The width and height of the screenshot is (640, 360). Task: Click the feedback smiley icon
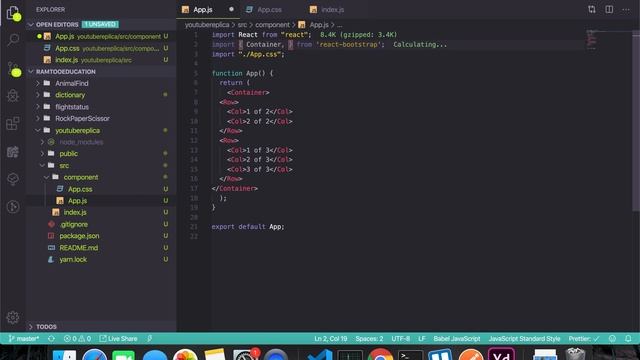pyautogui.click(x=612, y=338)
